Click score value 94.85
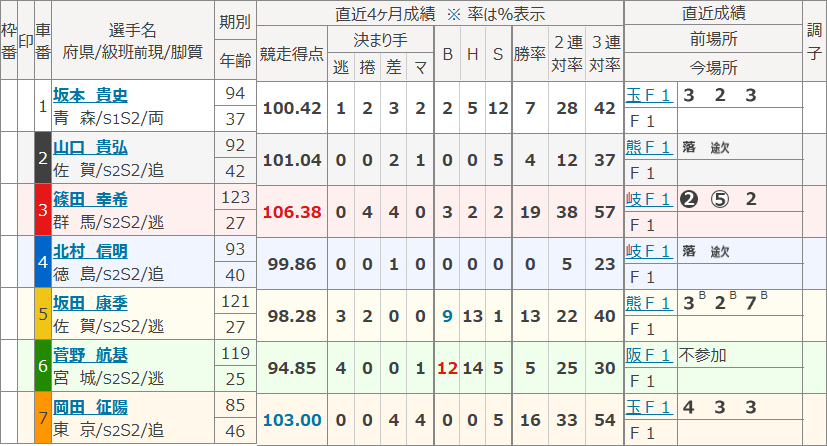Screen dimensions: 827x446 (292, 368)
